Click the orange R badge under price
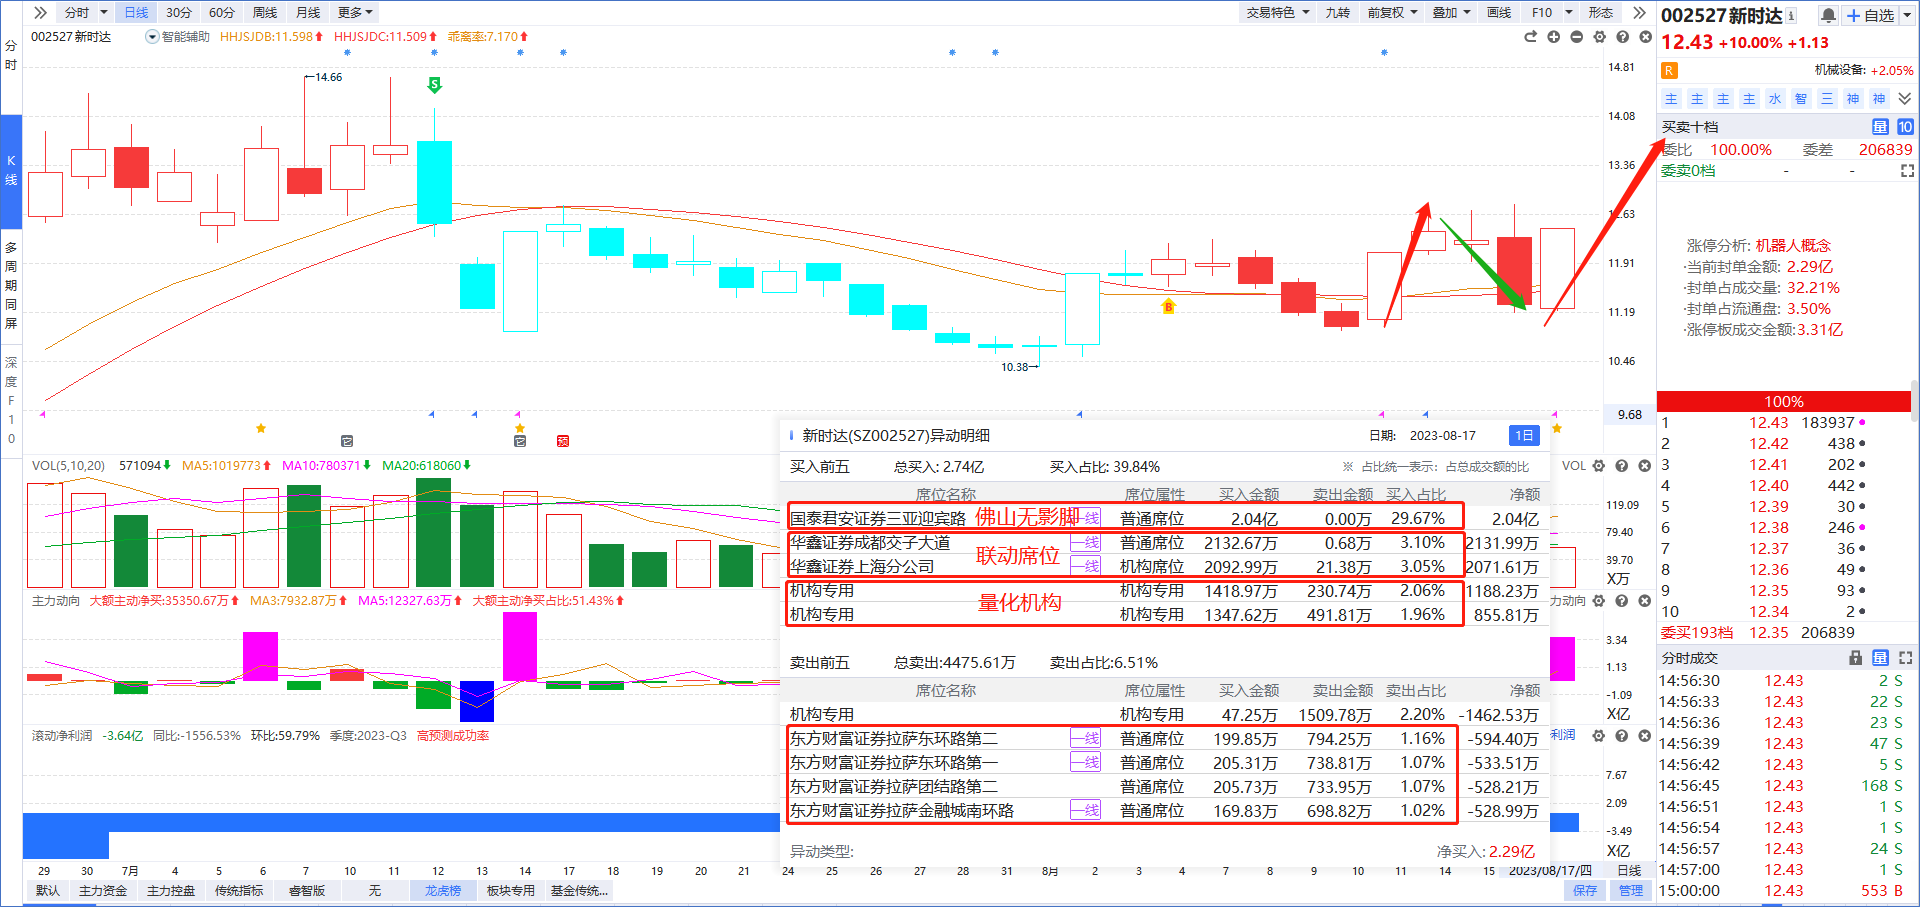The width and height of the screenshot is (1920, 907). [1669, 70]
